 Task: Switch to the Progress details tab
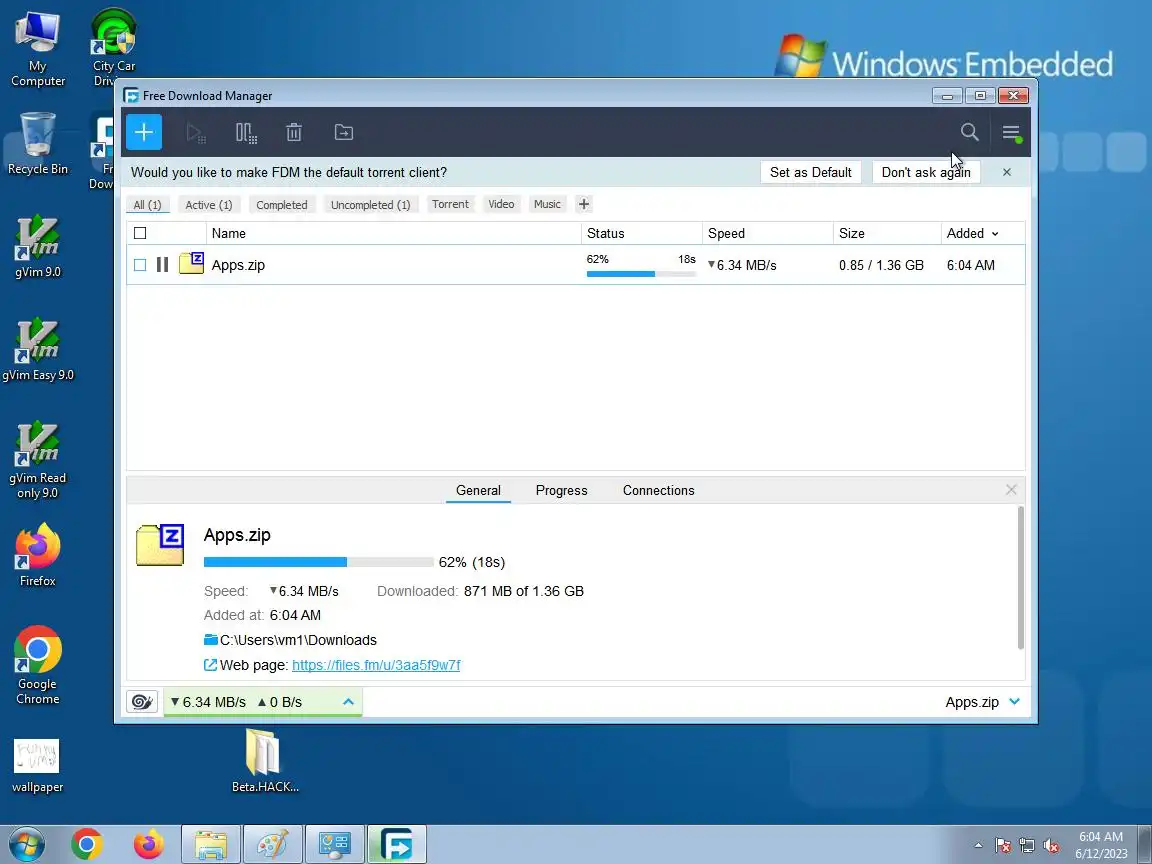coord(561,490)
